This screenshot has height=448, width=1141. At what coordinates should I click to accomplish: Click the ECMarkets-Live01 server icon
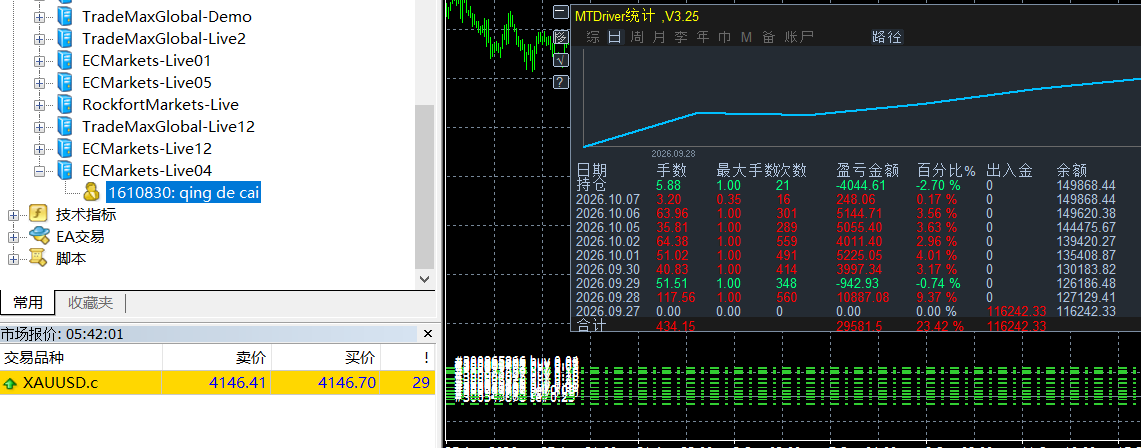[x=65, y=60]
